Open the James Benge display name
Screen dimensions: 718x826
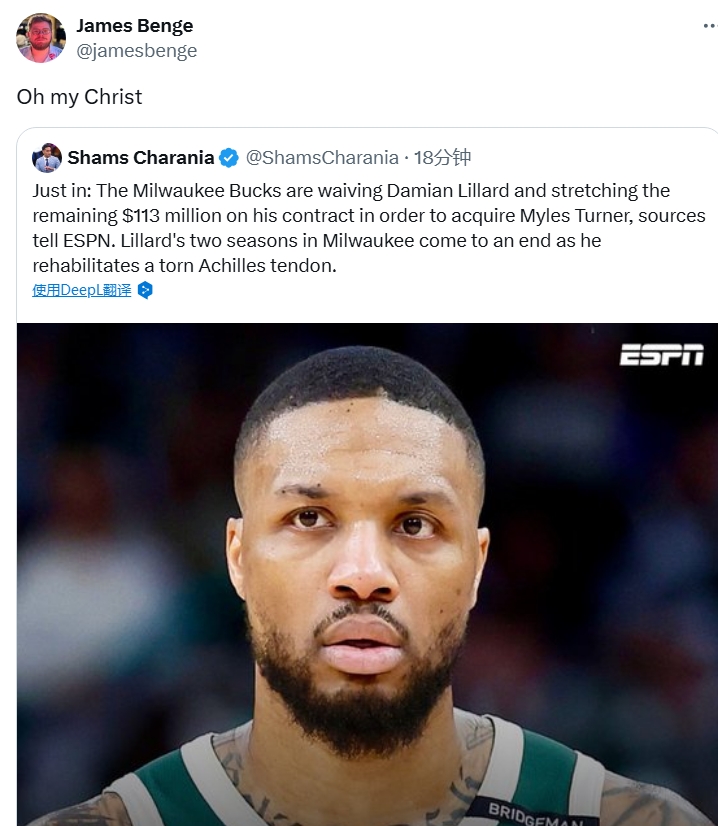[x=135, y=25]
